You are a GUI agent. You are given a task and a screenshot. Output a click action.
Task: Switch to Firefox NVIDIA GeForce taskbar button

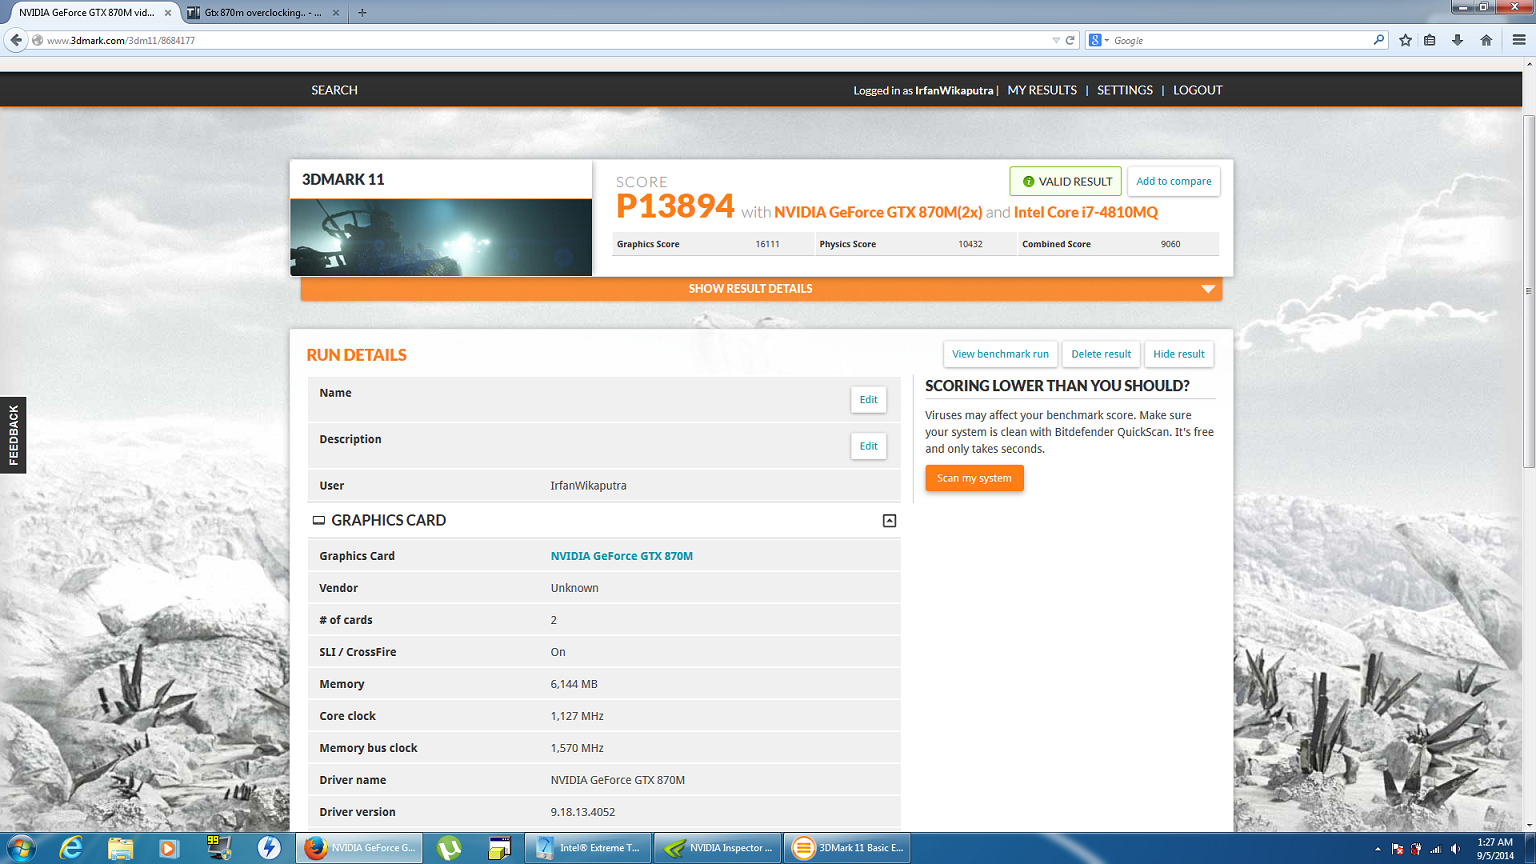click(359, 848)
